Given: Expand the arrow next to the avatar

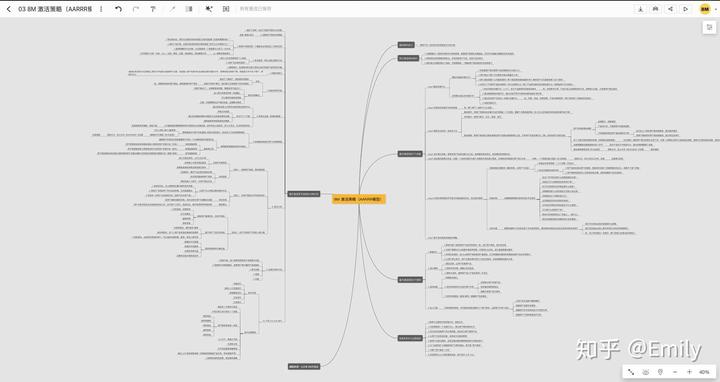Looking at the screenshot, I should coord(715,9).
